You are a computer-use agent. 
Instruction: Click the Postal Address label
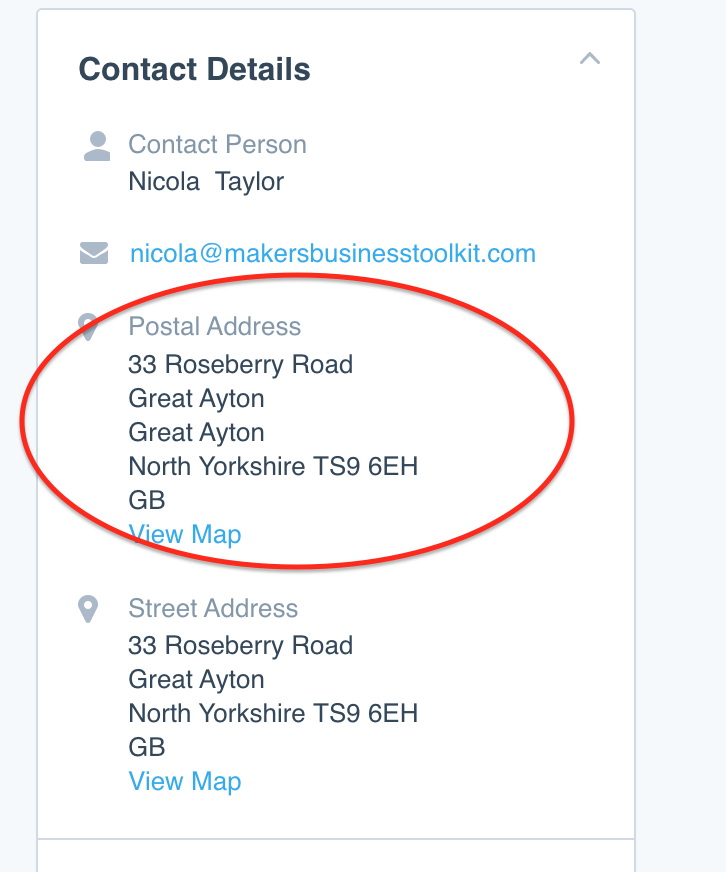coord(214,327)
